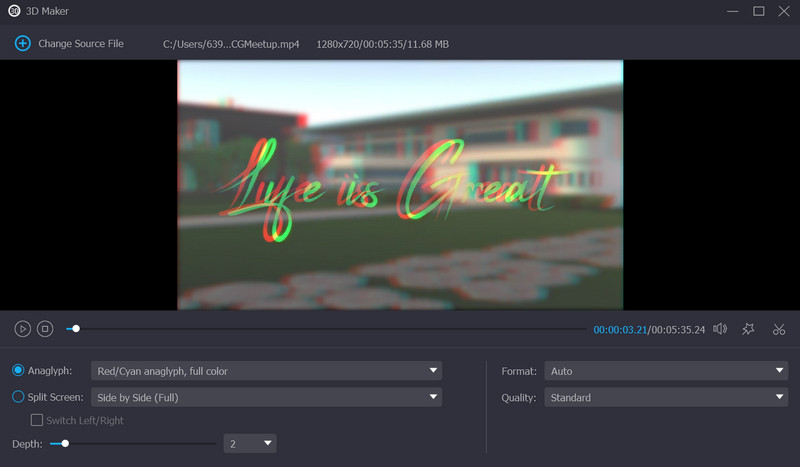
Task: Open the Depth value 2 dropdown
Action: coord(250,444)
